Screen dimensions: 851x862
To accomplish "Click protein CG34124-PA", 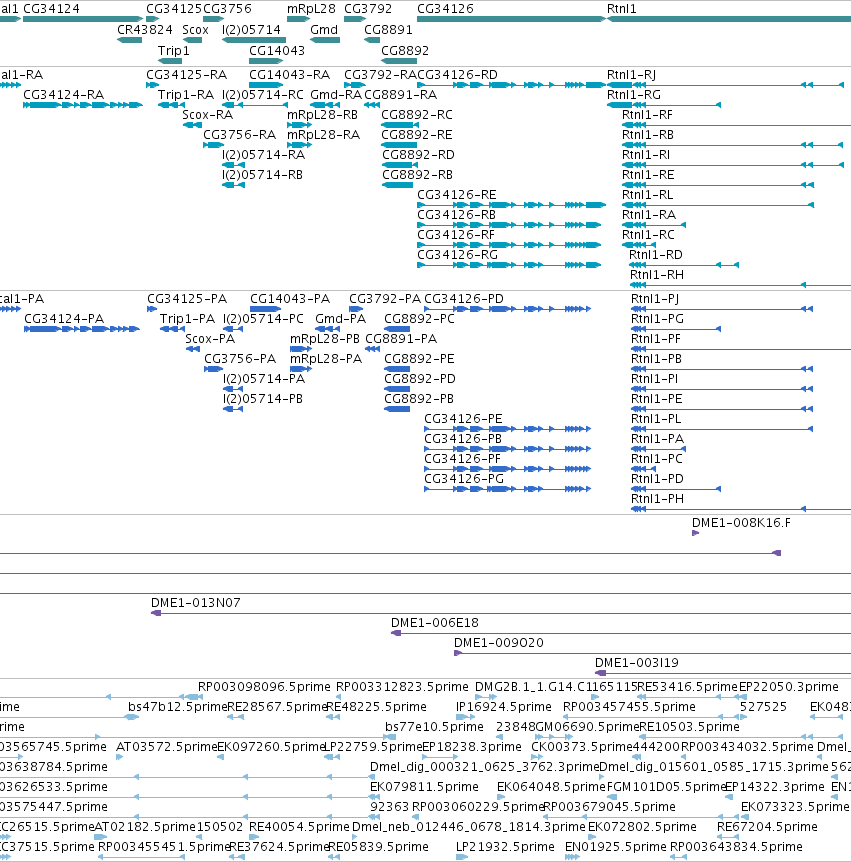I will (x=64, y=319).
